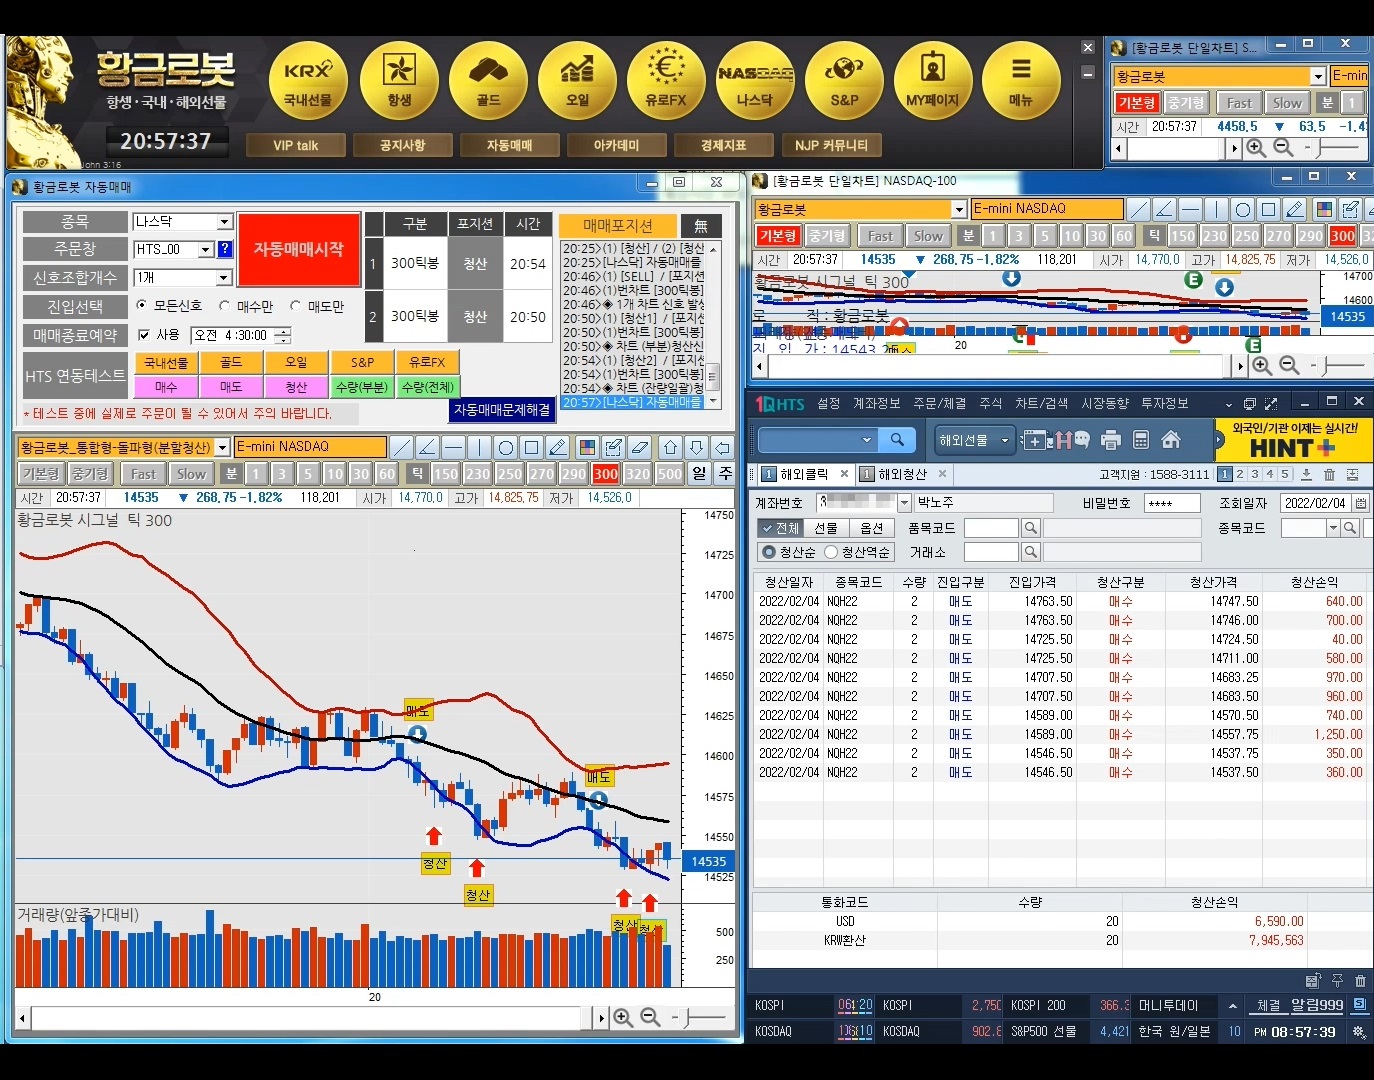Open the 항셍 gold circle button
The image size is (1374, 1080).
399,81
